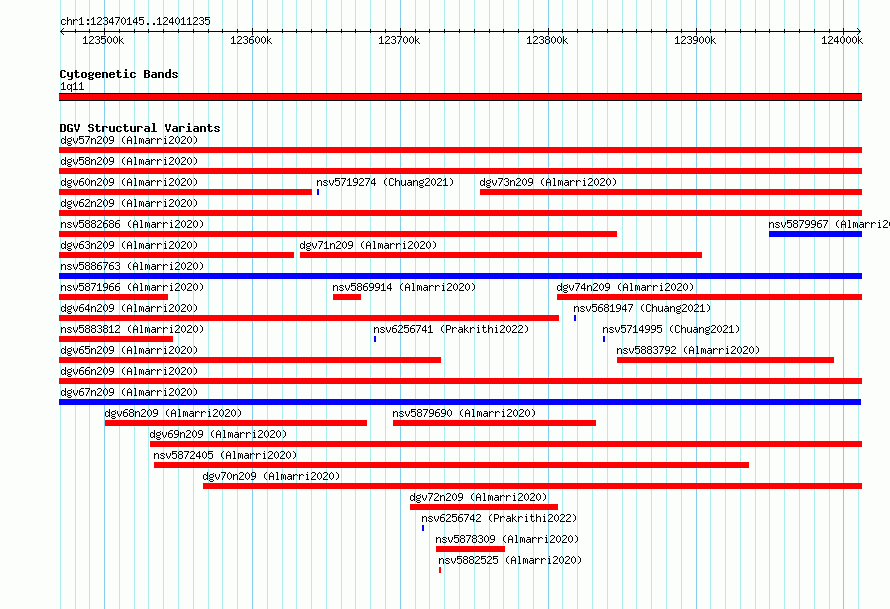Select the Cytogenetic Bands track title
The width and height of the screenshot is (890, 609).
click(119, 74)
